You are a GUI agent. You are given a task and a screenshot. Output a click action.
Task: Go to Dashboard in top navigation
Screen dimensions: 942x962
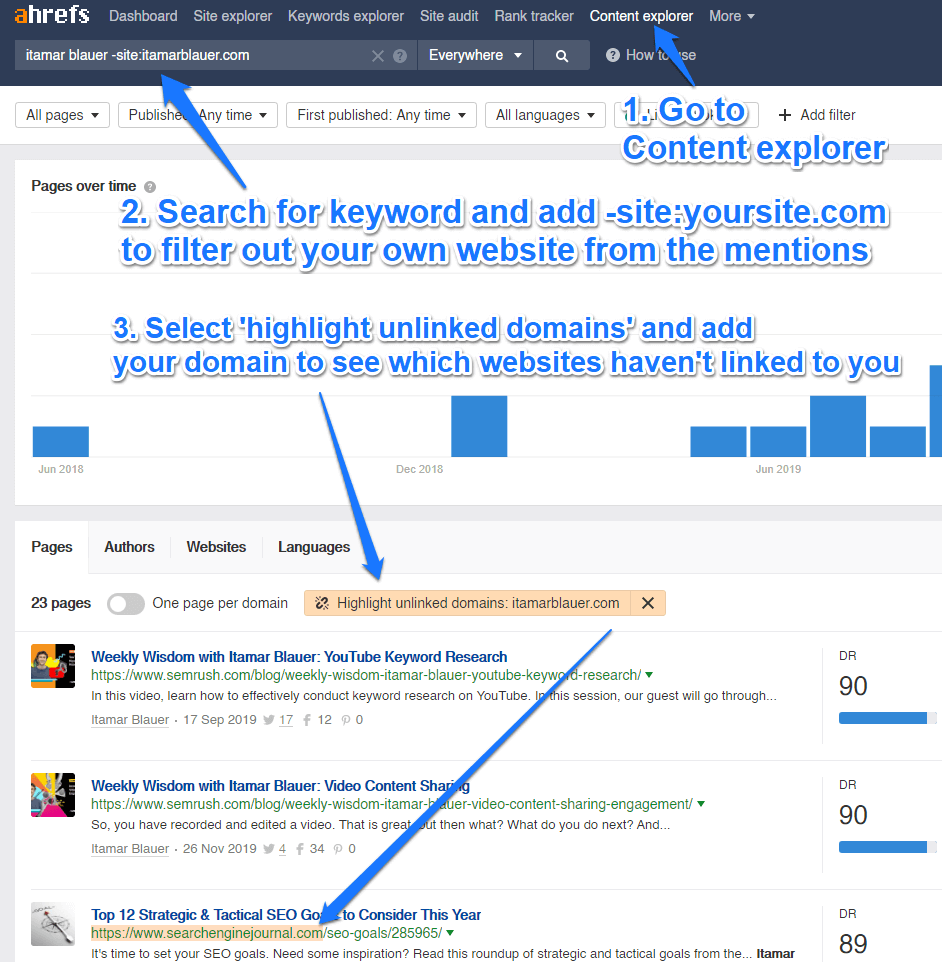point(143,16)
